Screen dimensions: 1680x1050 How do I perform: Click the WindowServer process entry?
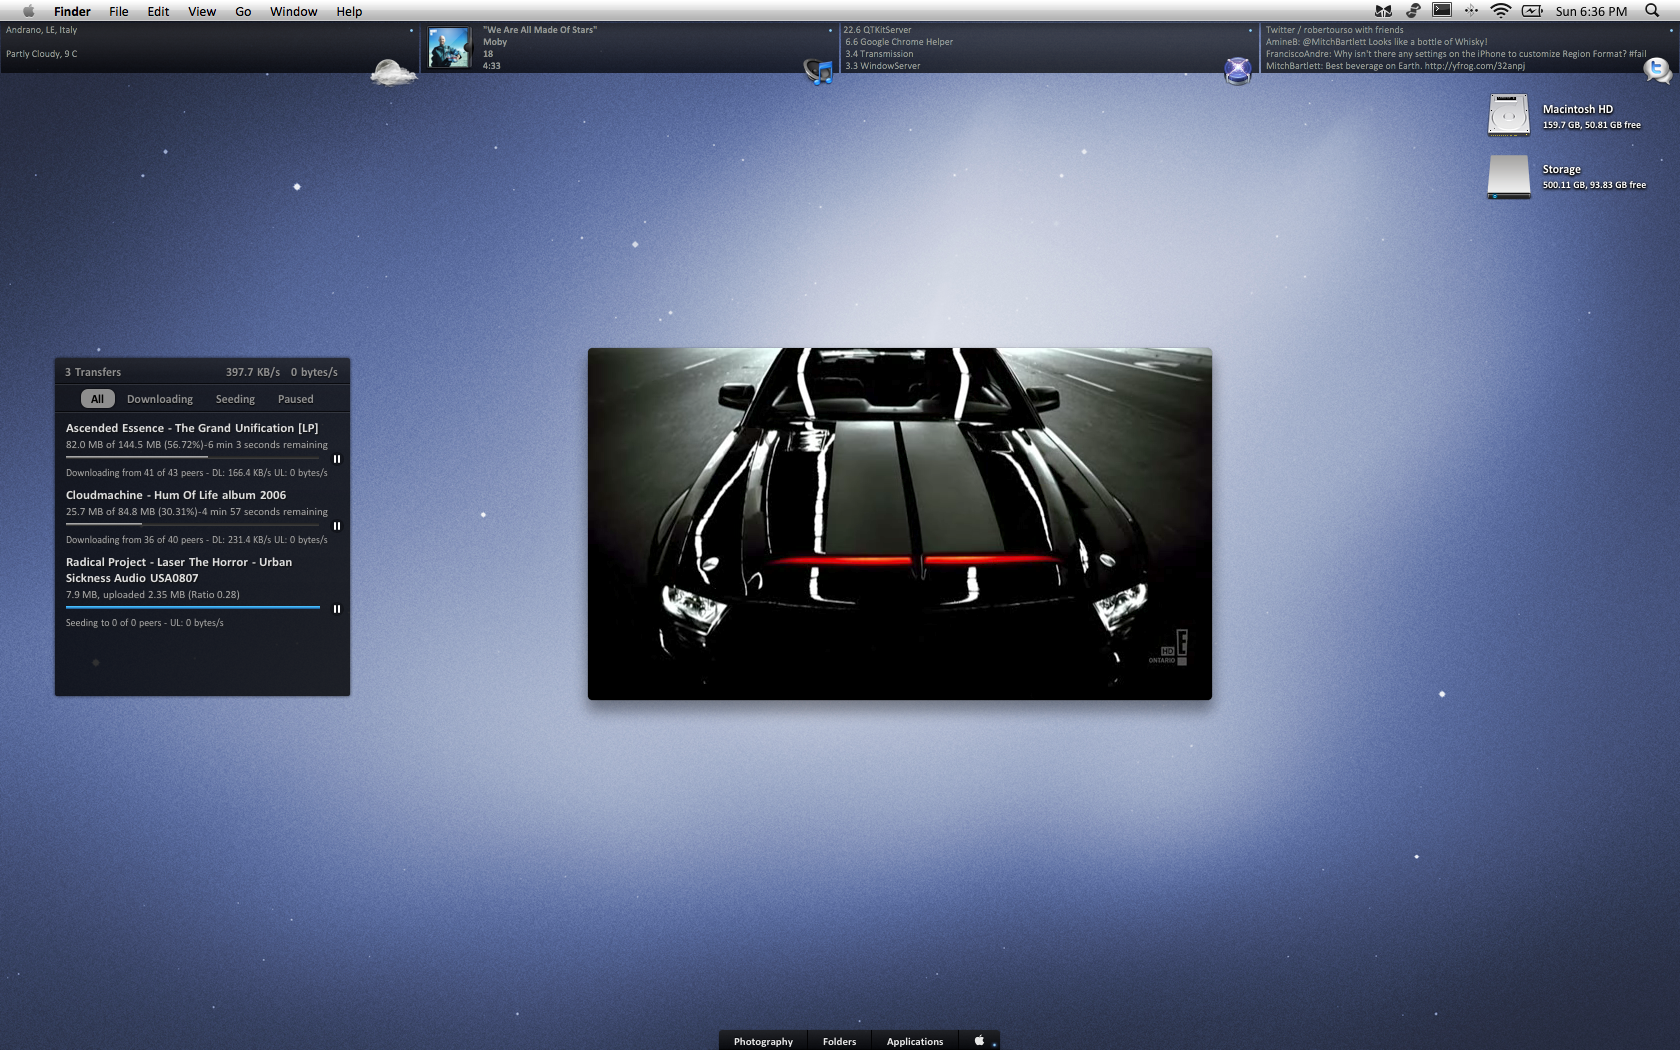(x=883, y=66)
